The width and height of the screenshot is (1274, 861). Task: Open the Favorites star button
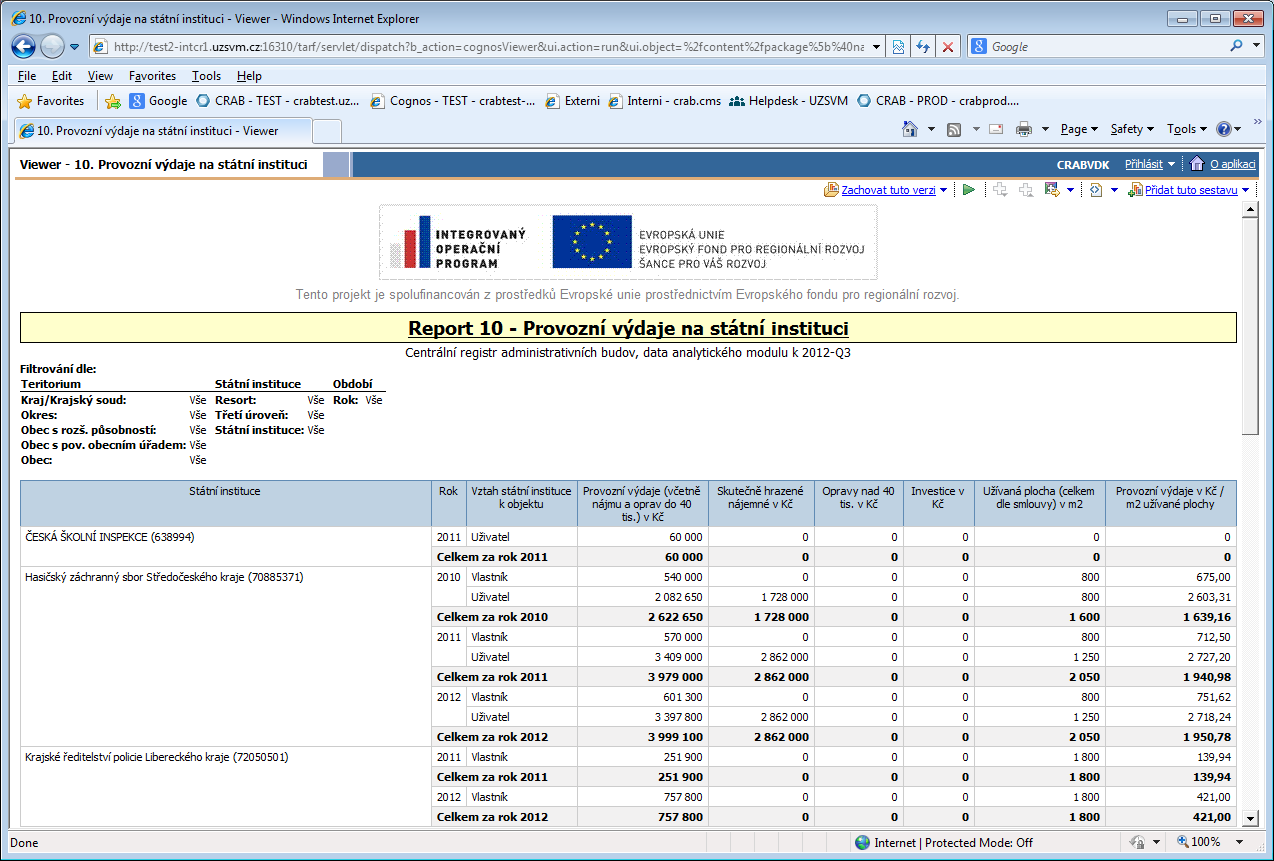click(x=51, y=101)
